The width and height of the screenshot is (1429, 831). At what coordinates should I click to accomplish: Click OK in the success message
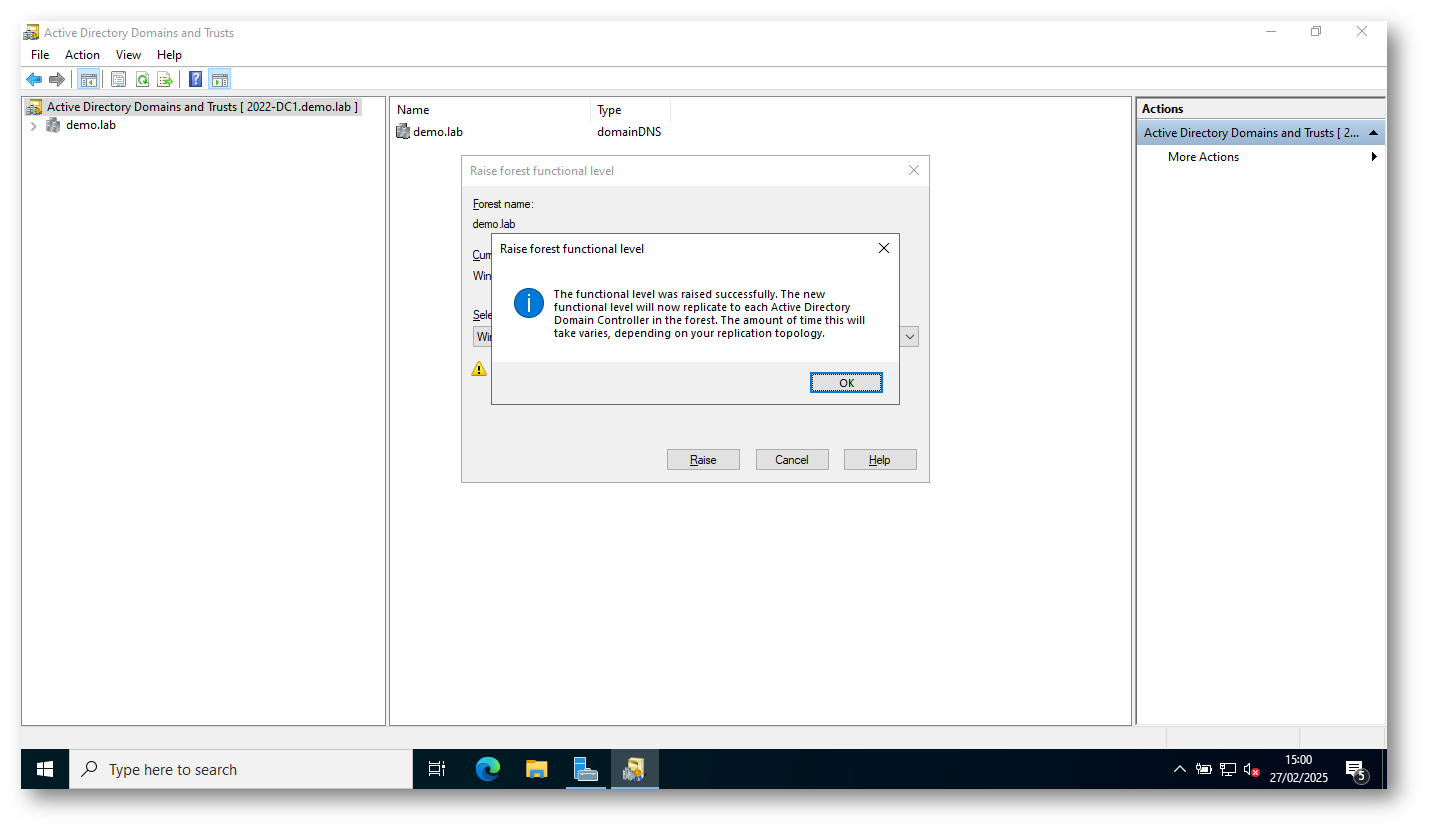point(846,383)
